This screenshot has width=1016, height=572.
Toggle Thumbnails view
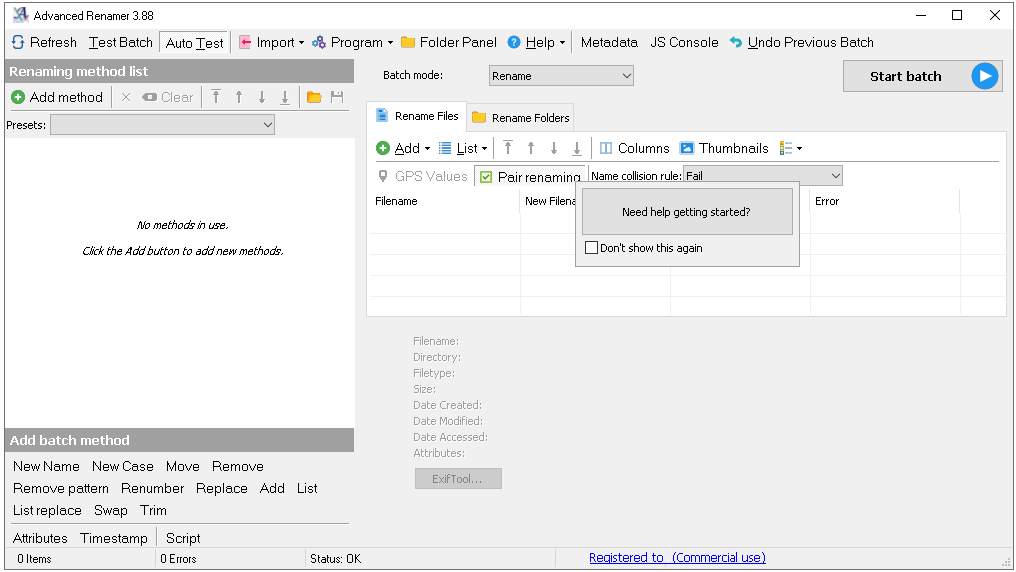tap(724, 148)
